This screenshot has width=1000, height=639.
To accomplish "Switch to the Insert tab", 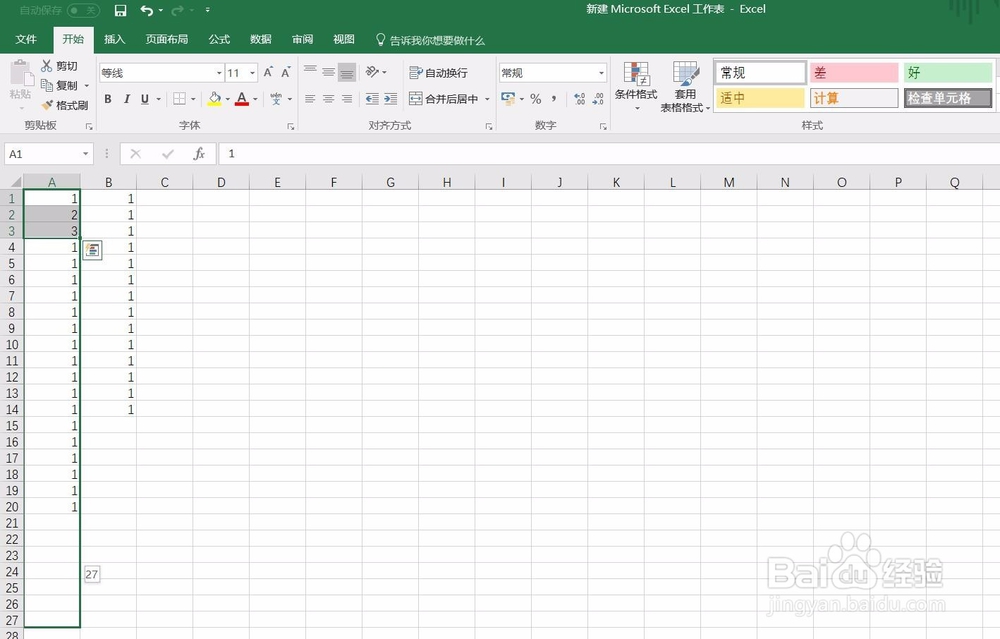I will coord(114,40).
